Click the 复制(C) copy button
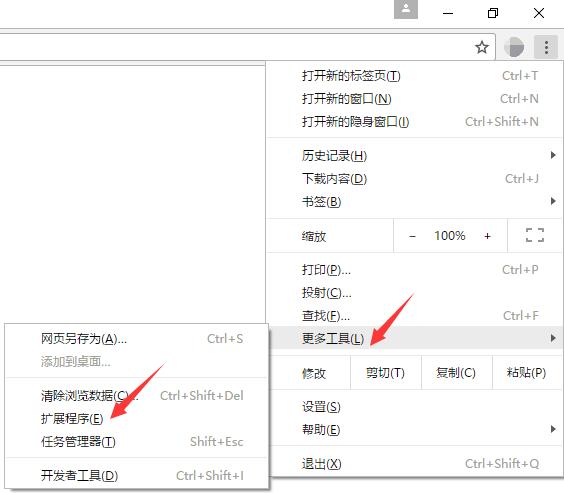Image resolution: width=564 pixels, height=493 pixels. pyautogui.click(x=456, y=373)
